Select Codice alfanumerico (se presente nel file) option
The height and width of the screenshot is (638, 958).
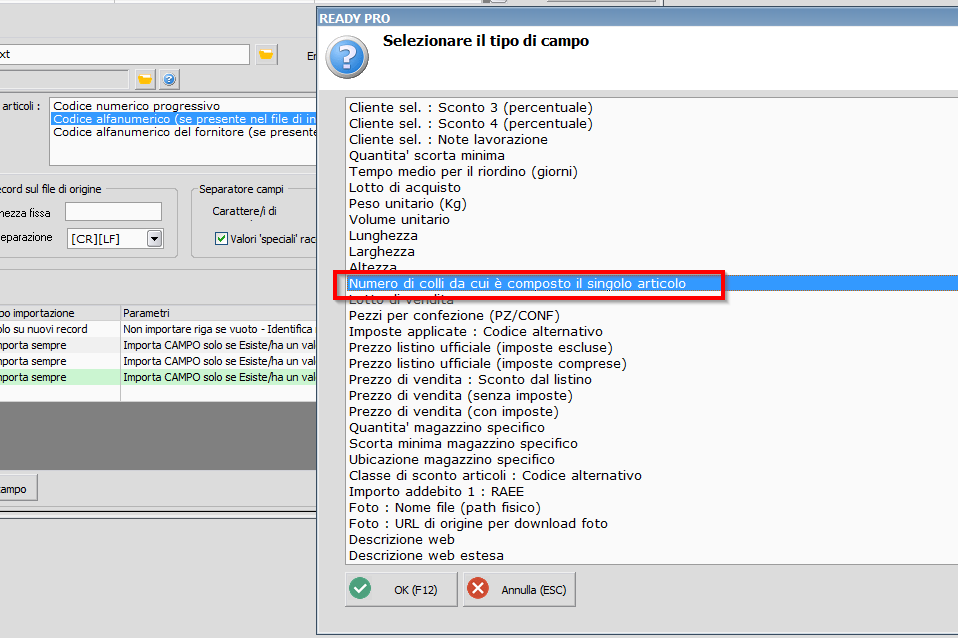184,119
